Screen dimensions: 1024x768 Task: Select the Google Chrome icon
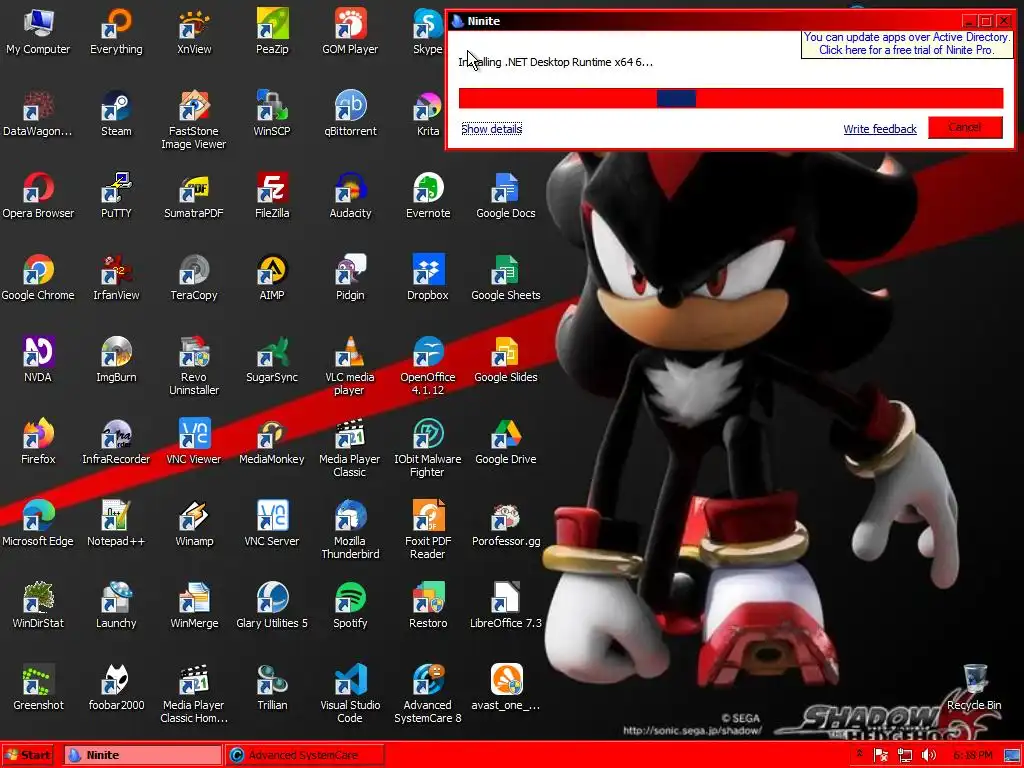[38, 278]
